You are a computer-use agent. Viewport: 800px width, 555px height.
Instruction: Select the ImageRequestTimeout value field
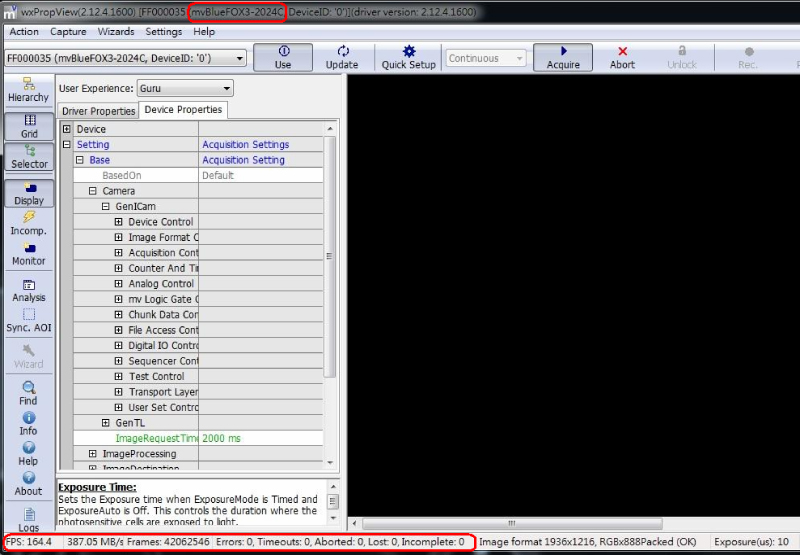coord(260,438)
